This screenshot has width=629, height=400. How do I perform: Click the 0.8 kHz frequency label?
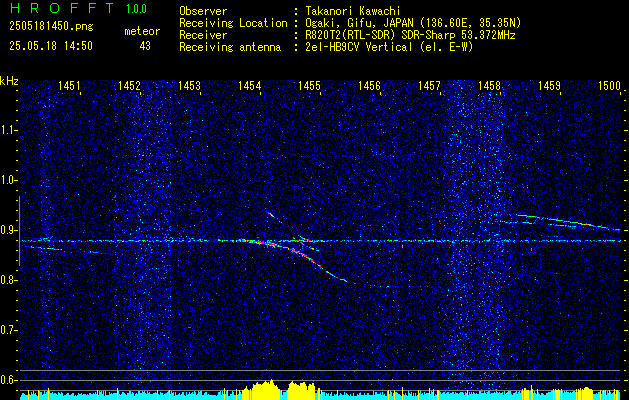pyautogui.click(x=7, y=280)
